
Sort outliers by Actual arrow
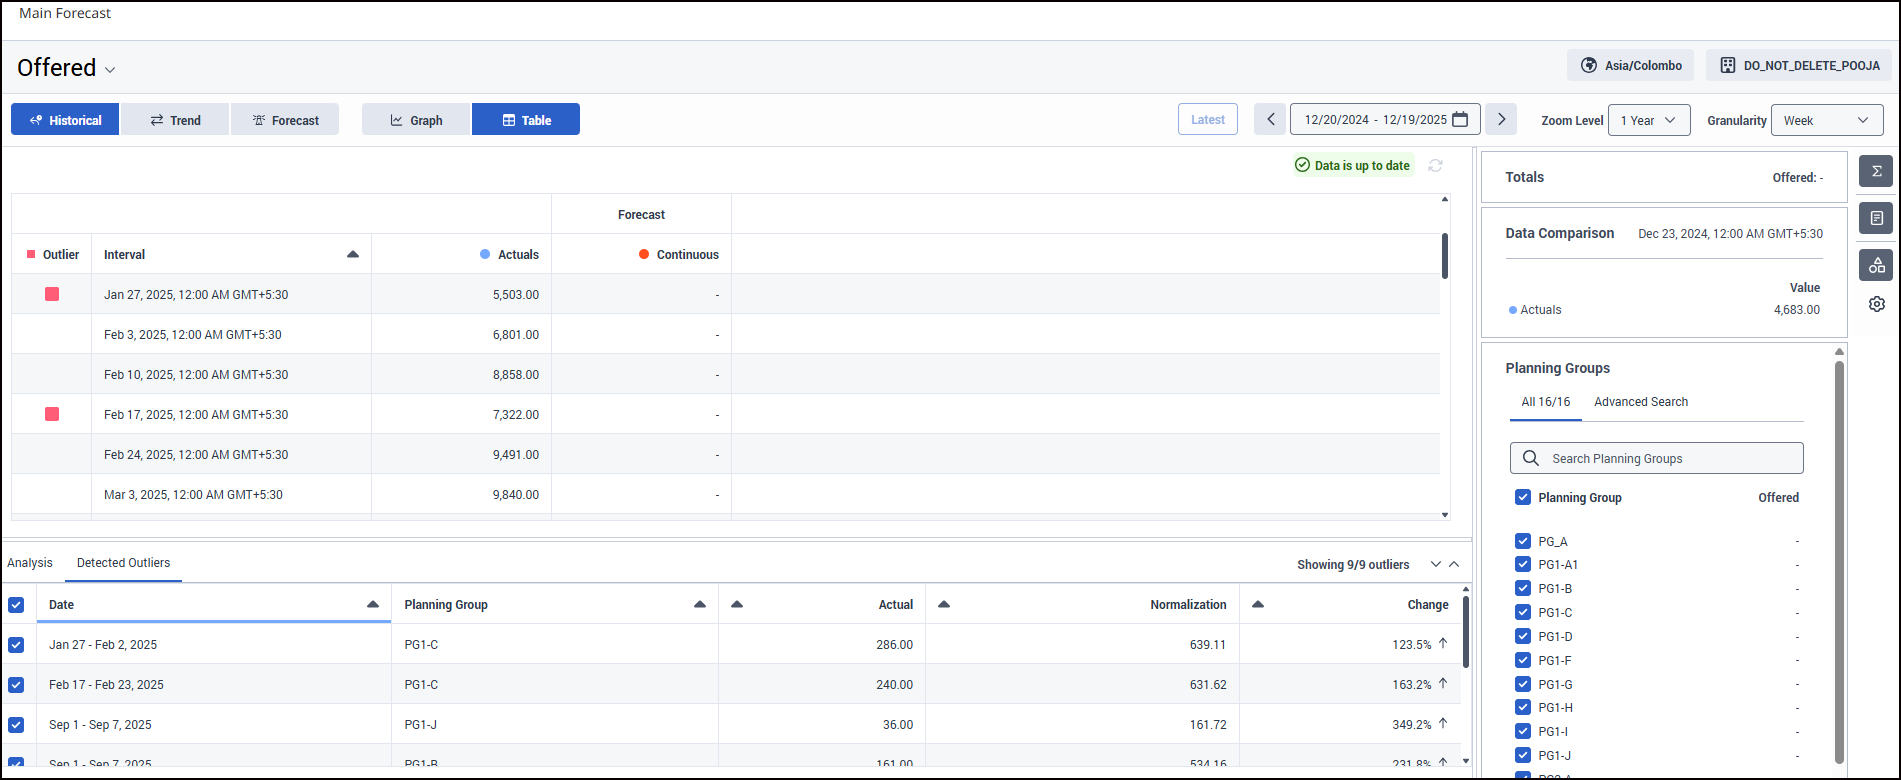737,605
